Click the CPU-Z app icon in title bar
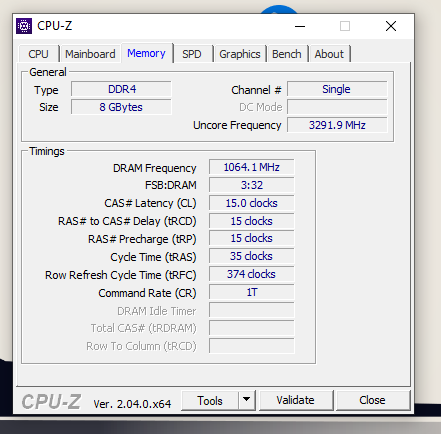 click(24, 26)
